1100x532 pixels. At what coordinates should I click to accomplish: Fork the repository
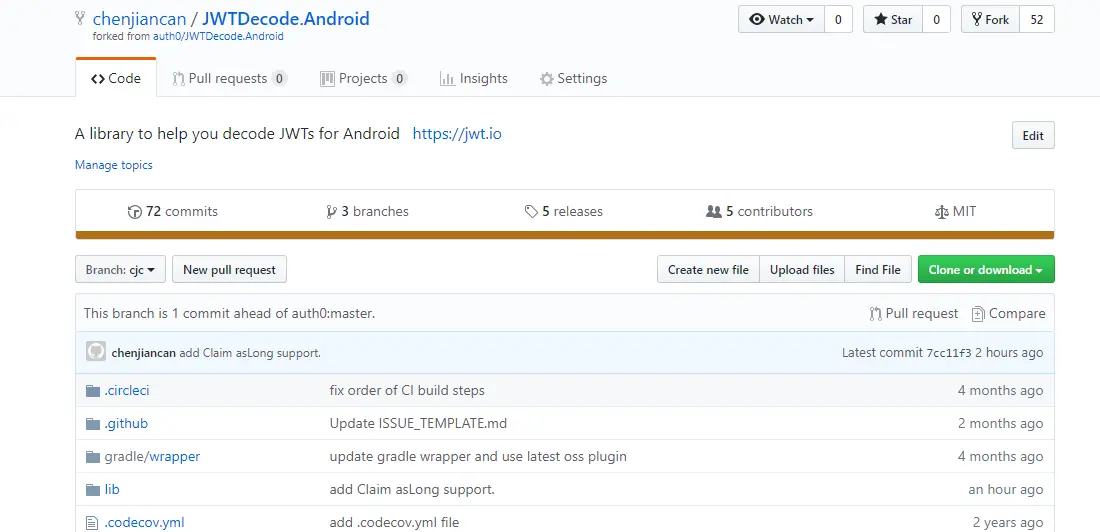(x=990, y=20)
